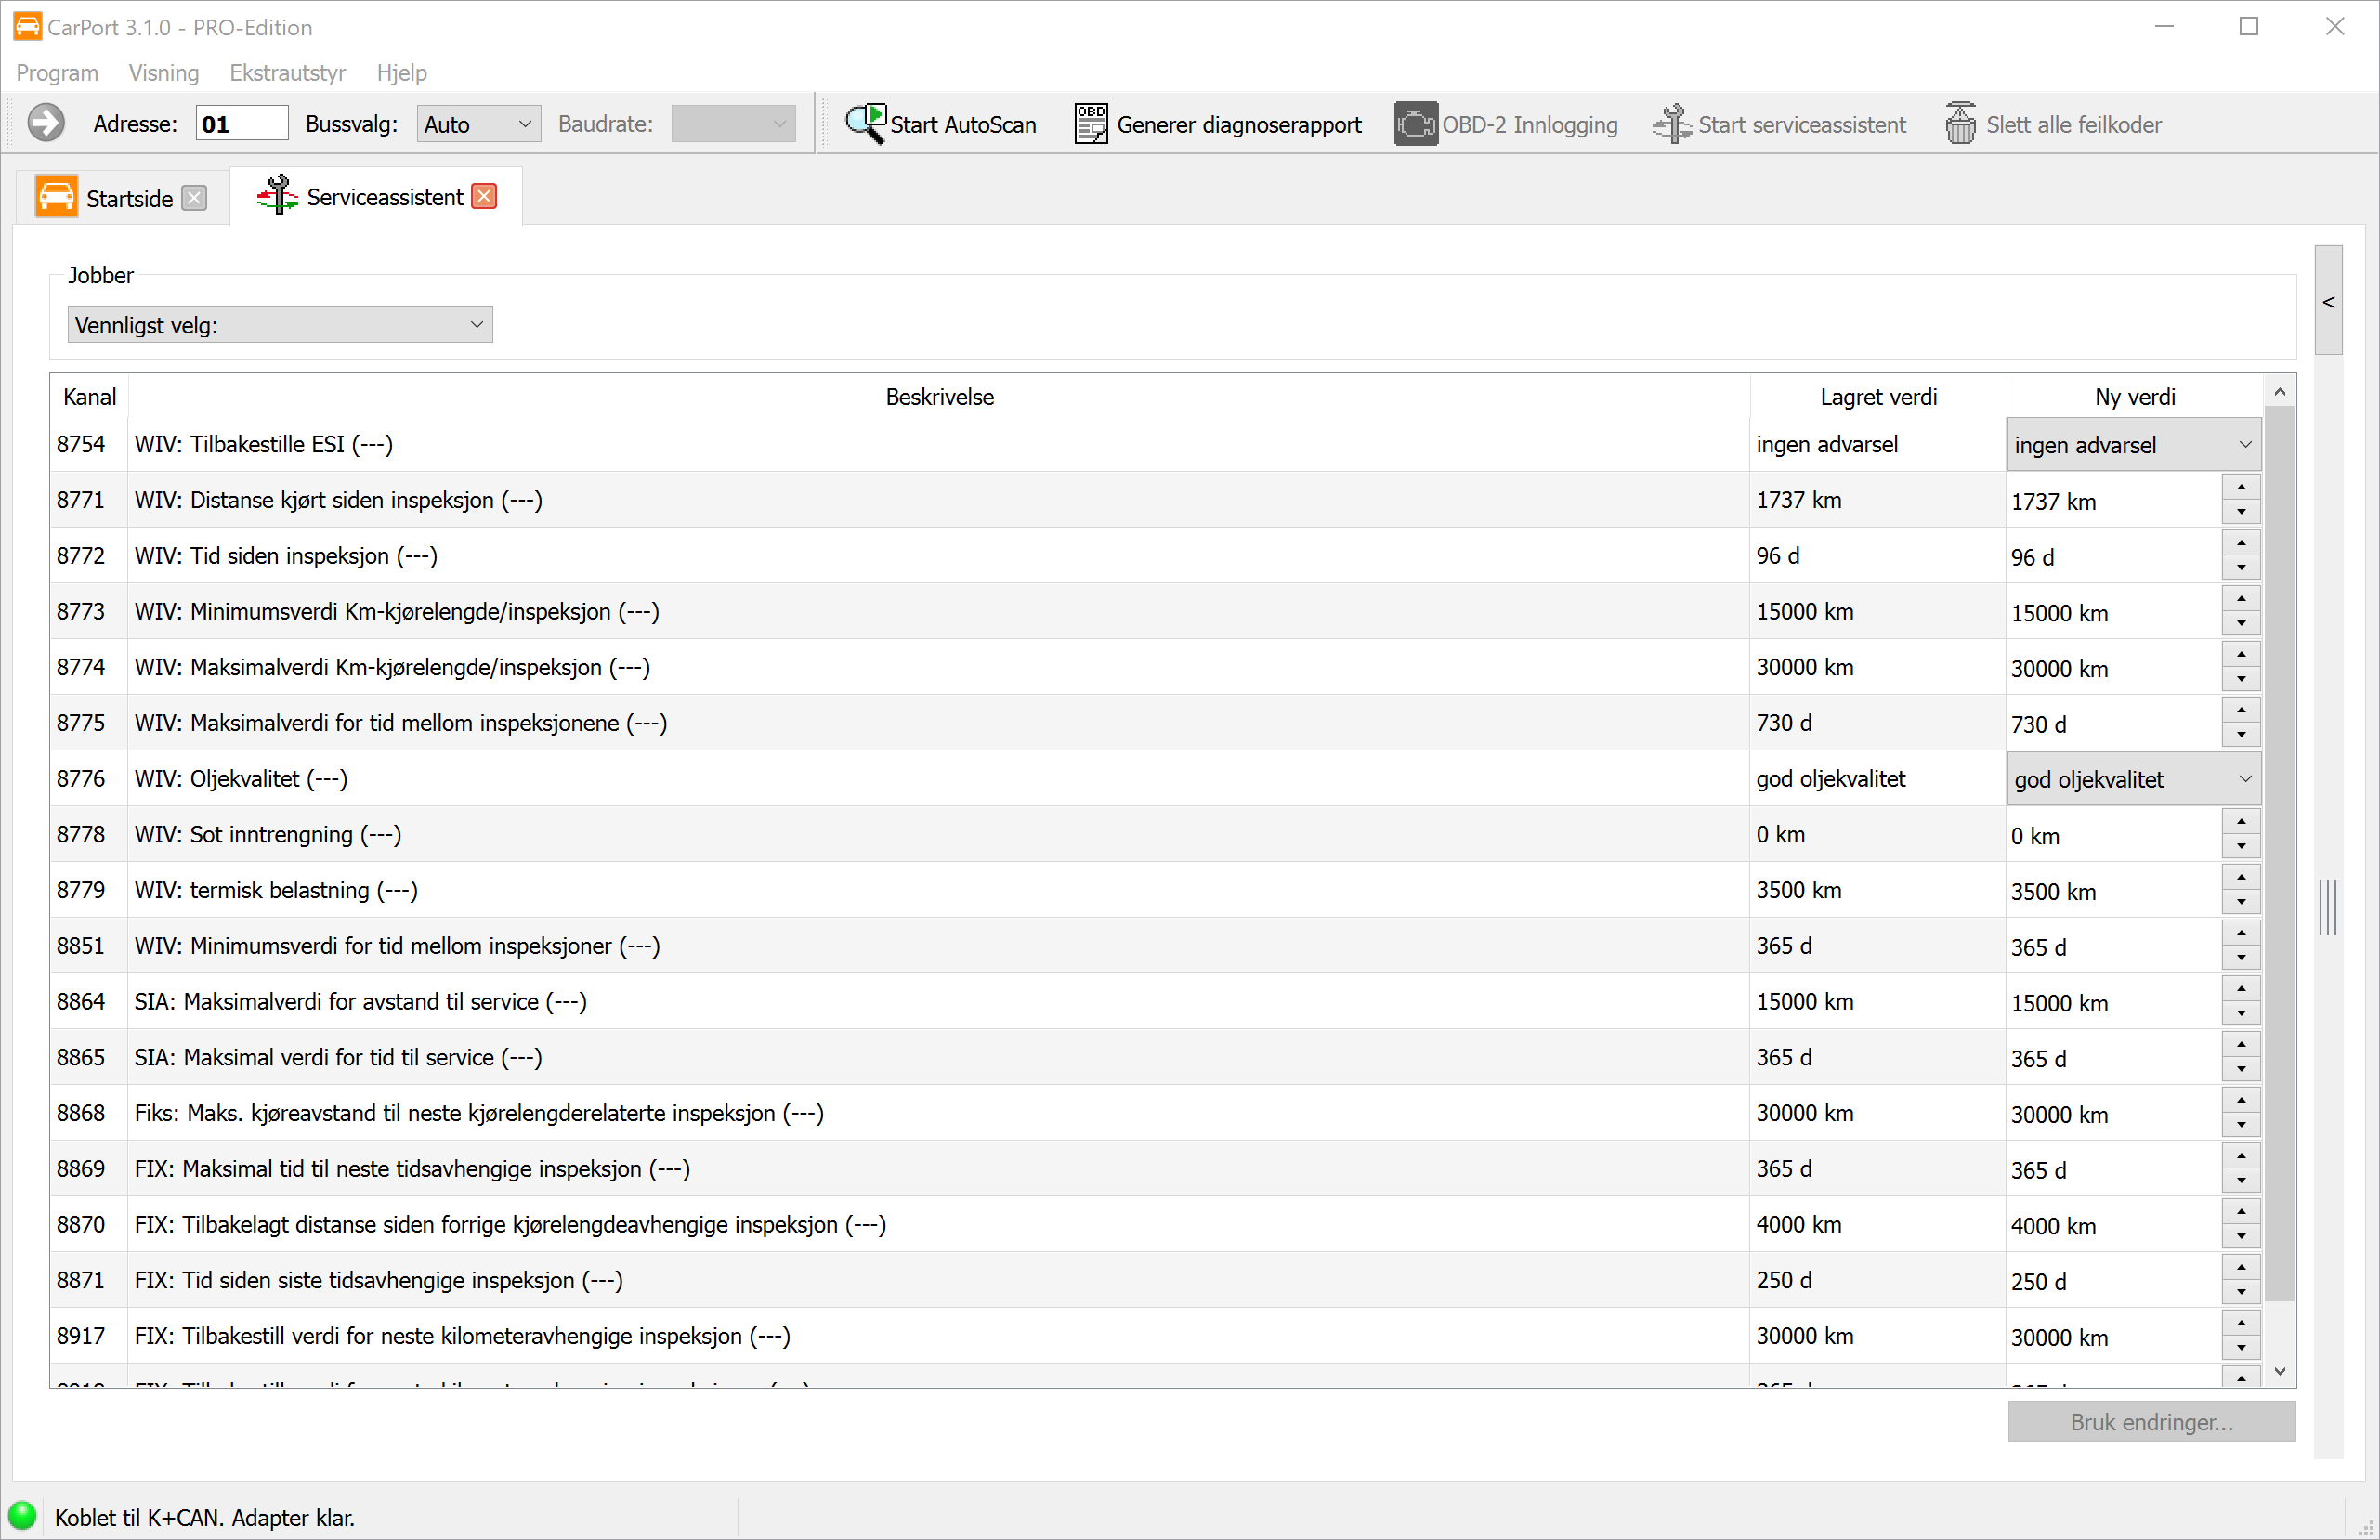Open the Bussvalg Auto dropdown
Screen dimensions: 2380x1540
[x=478, y=124]
